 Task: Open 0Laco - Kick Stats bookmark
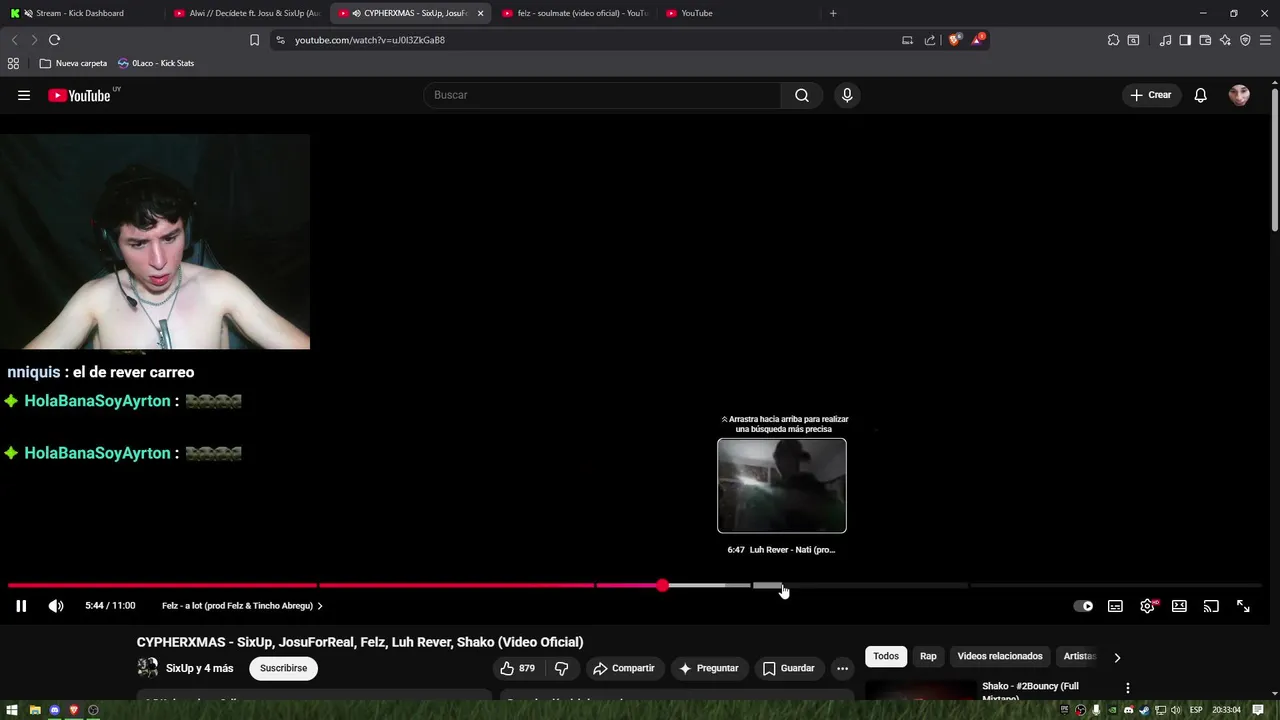click(156, 63)
